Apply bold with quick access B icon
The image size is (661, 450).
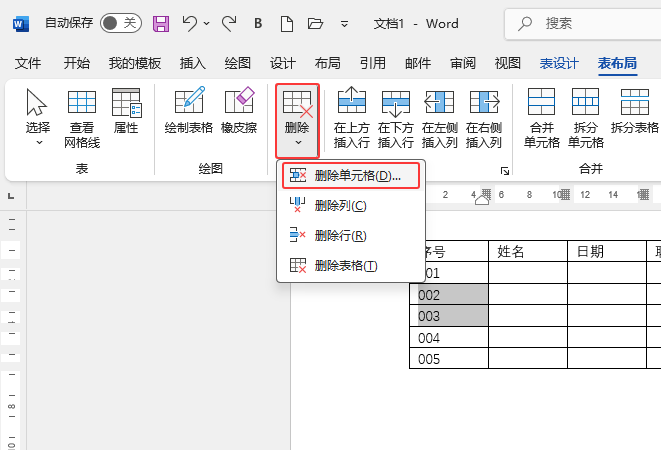(x=258, y=23)
